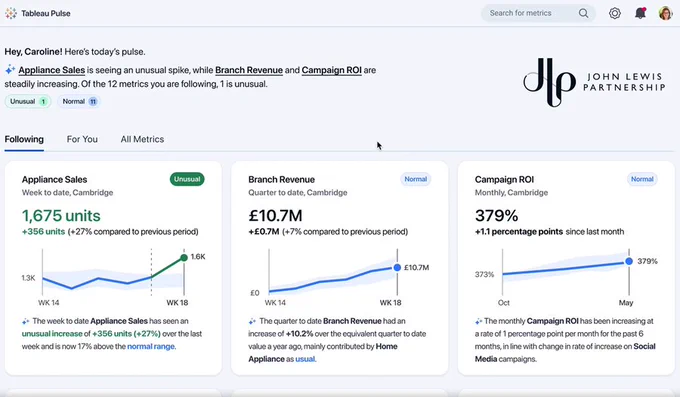680x397 pixels.
Task: Switch to the For You tab
Action: pyautogui.click(x=82, y=139)
